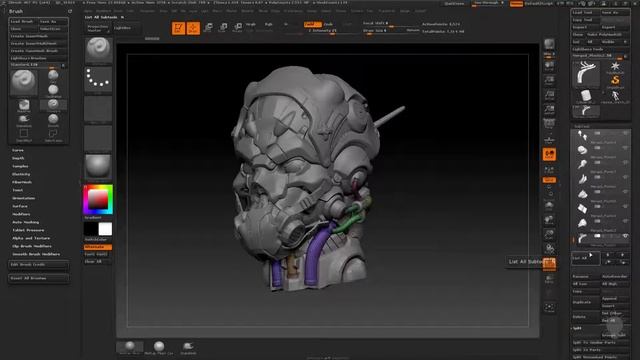Click the Split To Parts button
Viewport: 640px width, 360px height.
tap(600, 350)
